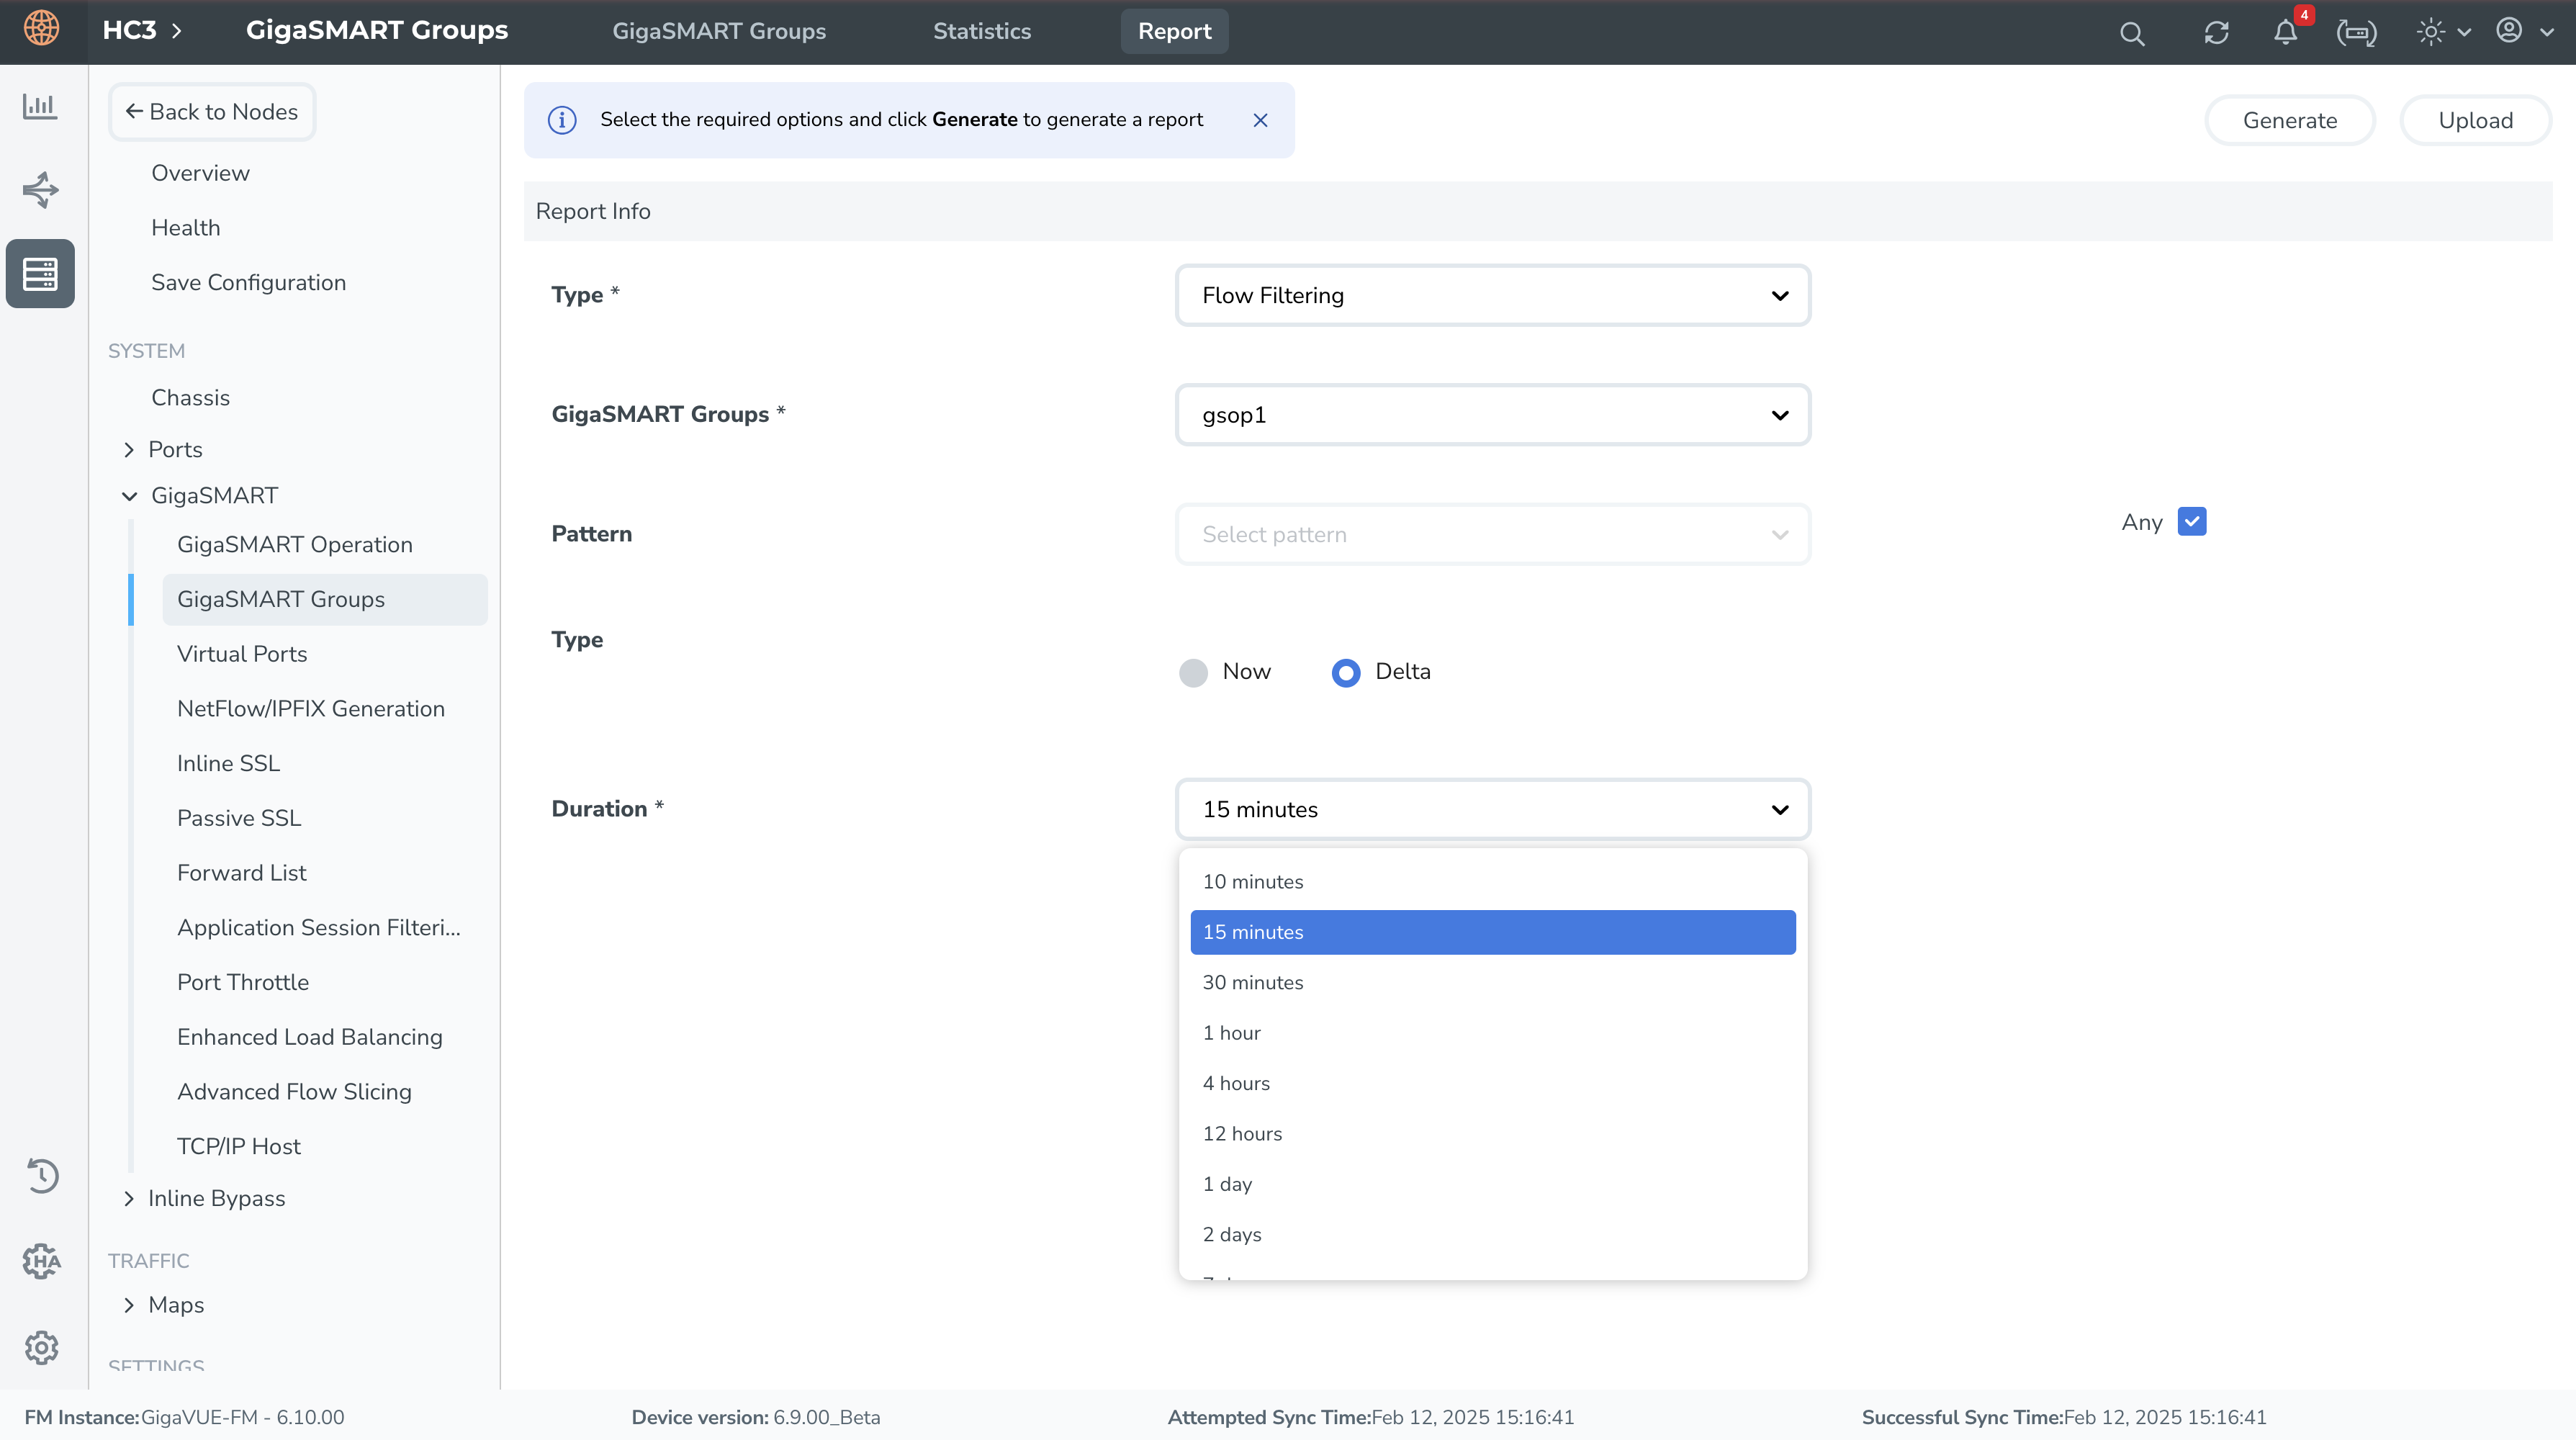Click the Generate button
This screenshot has height=1440, width=2576.
pyautogui.click(x=2289, y=120)
